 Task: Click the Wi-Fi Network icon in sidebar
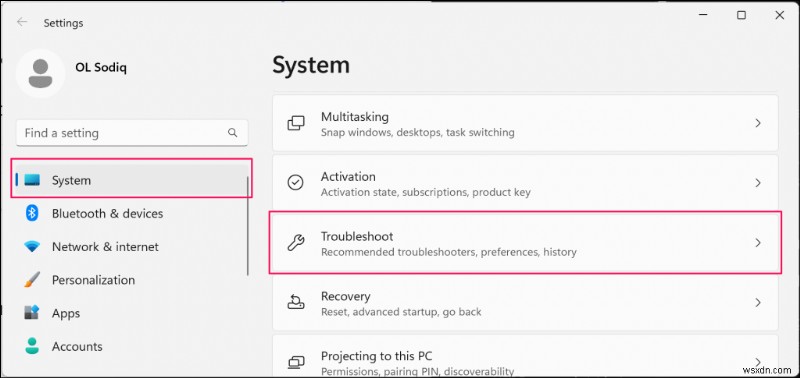tap(32, 247)
